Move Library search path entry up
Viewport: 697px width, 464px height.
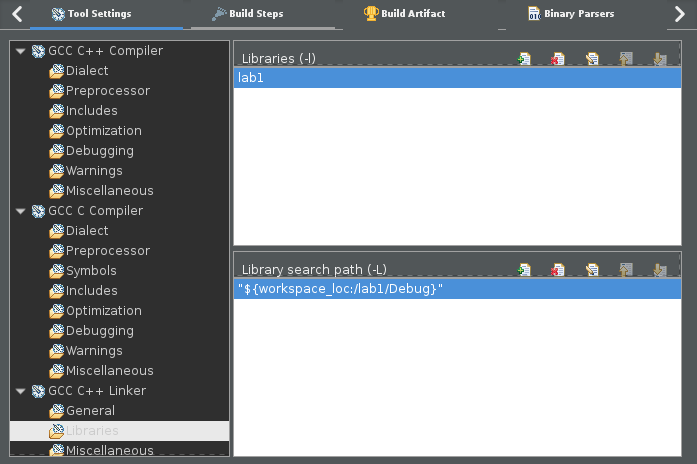626,270
